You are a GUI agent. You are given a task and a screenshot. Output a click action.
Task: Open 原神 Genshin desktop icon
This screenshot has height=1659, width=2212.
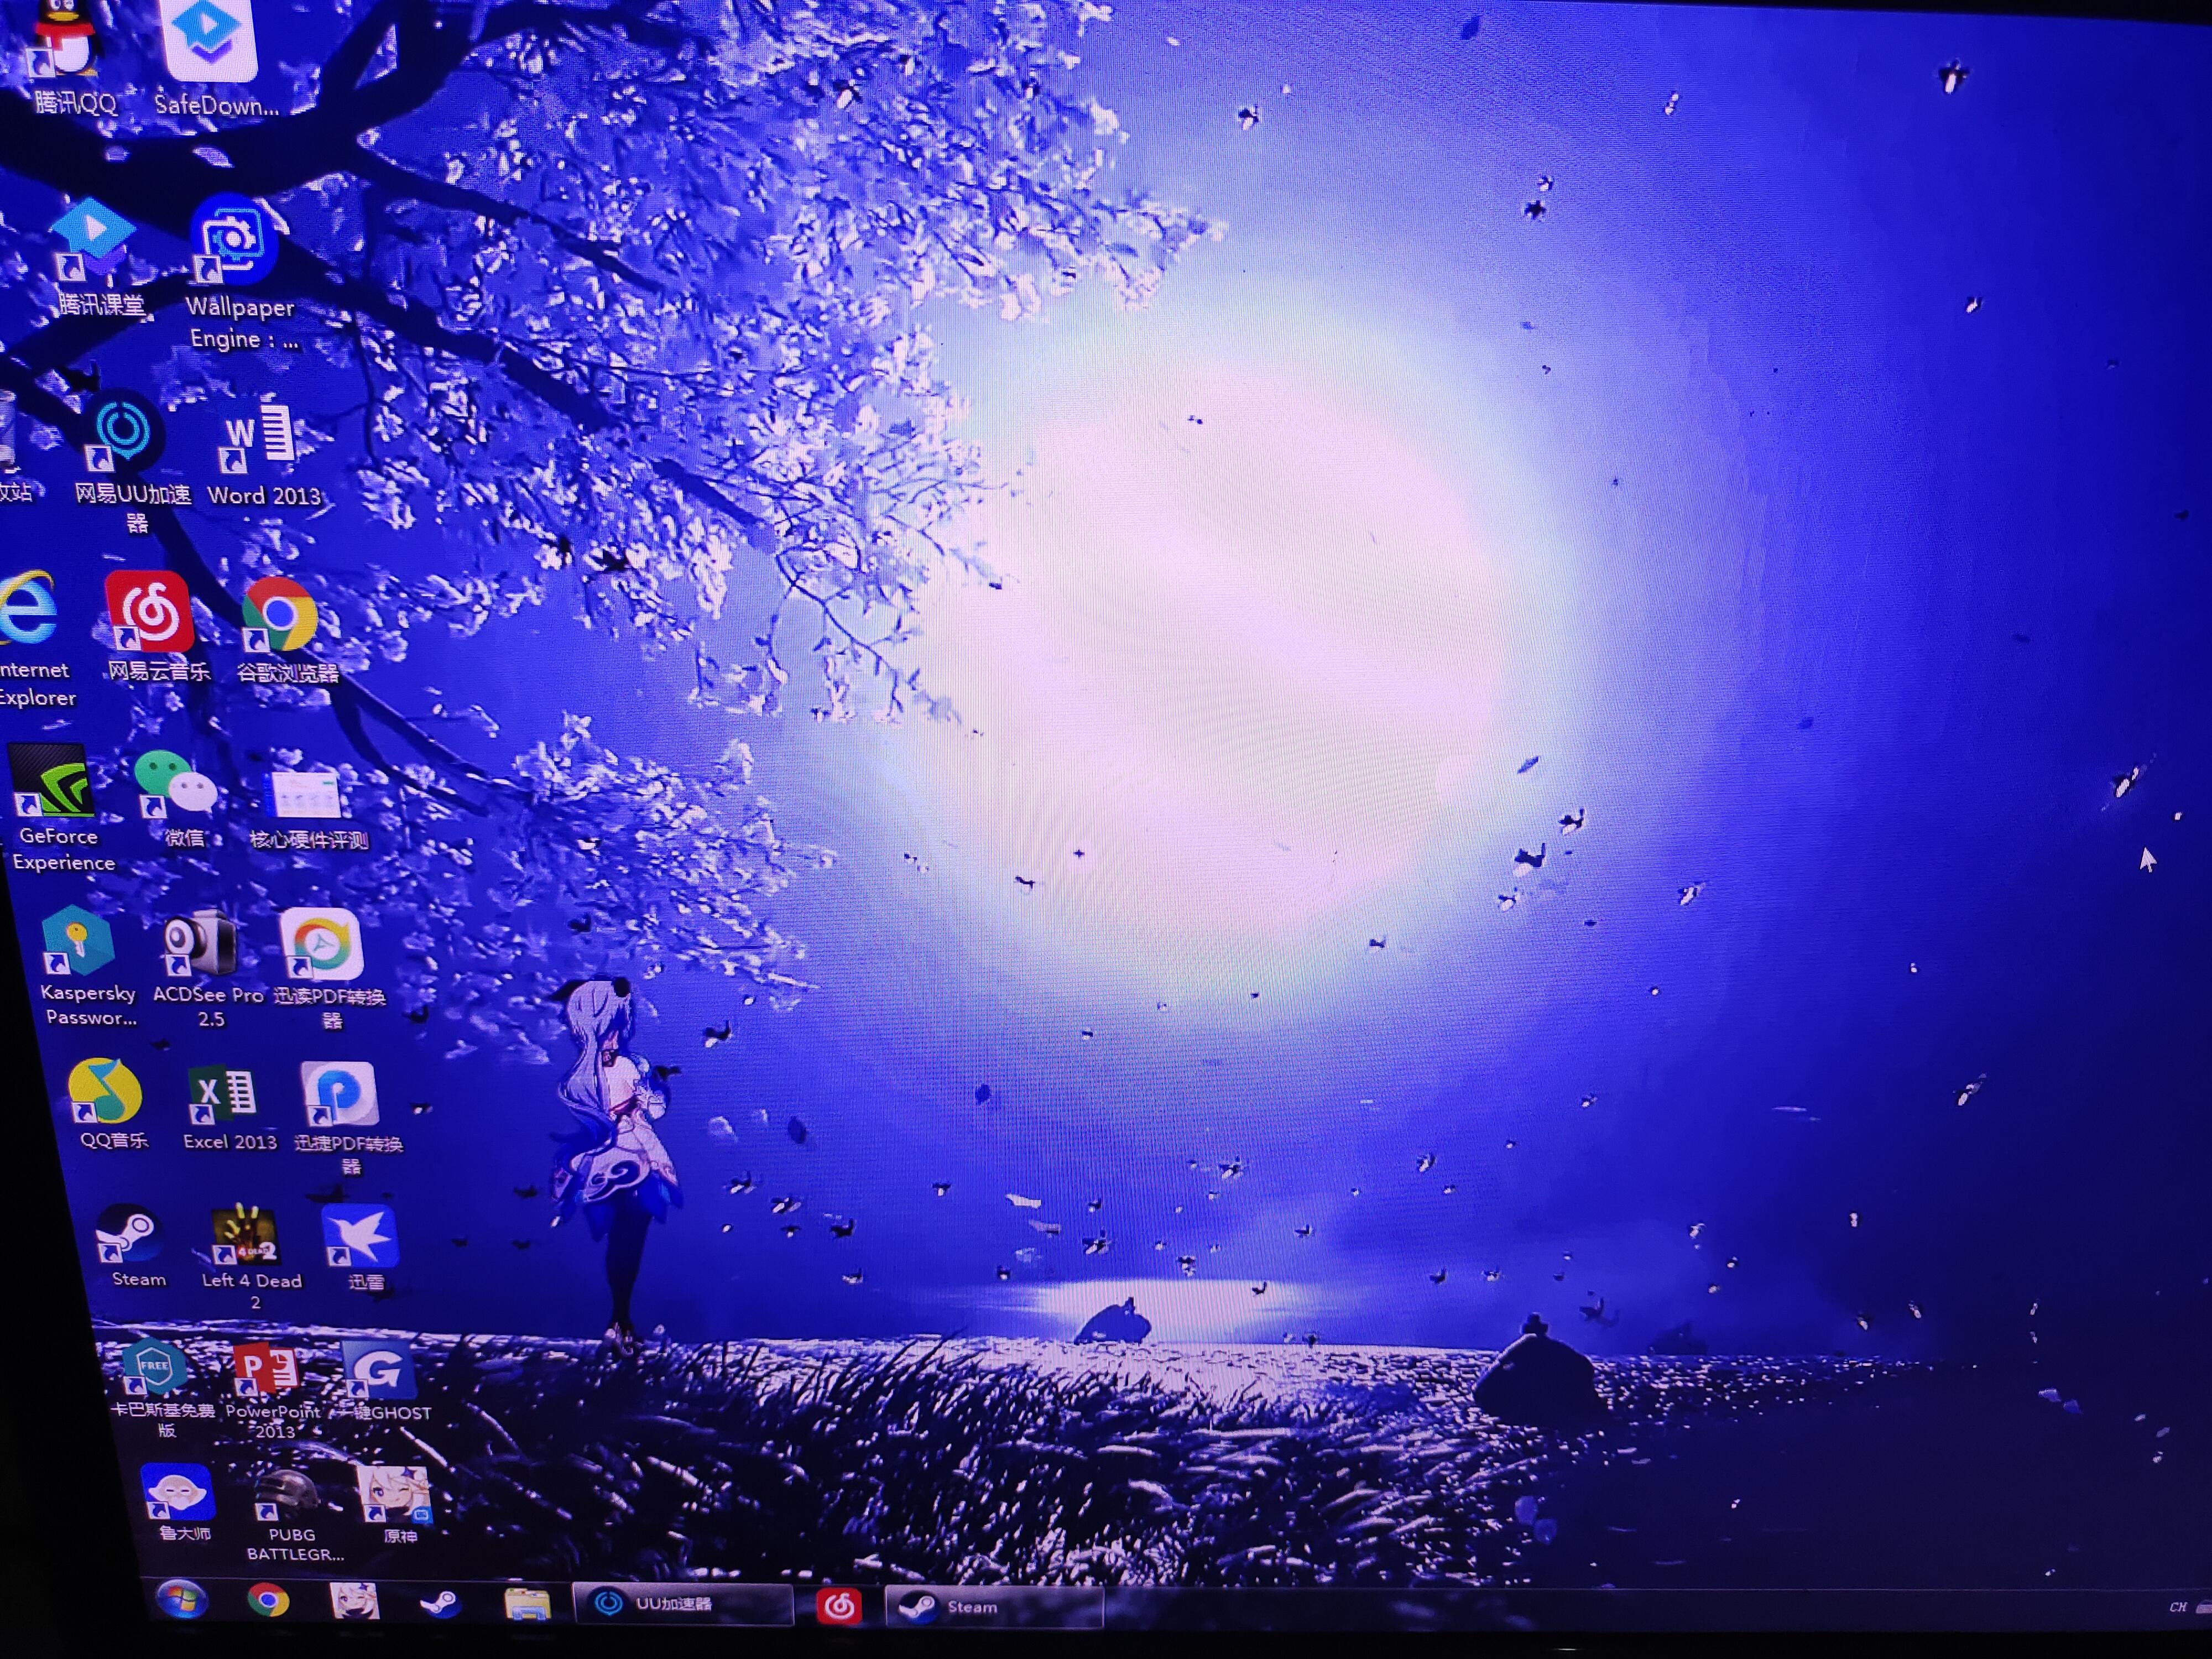394,1496
